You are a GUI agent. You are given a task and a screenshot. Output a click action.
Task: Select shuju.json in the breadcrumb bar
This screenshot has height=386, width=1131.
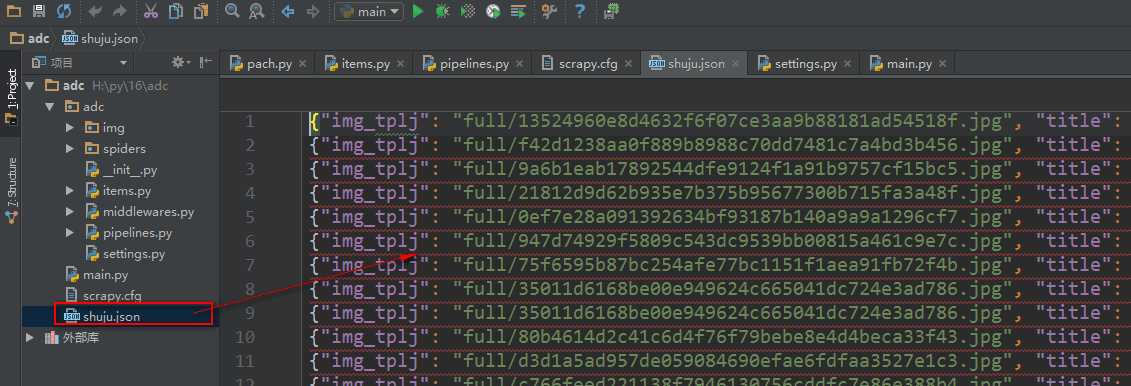click(99, 38)
